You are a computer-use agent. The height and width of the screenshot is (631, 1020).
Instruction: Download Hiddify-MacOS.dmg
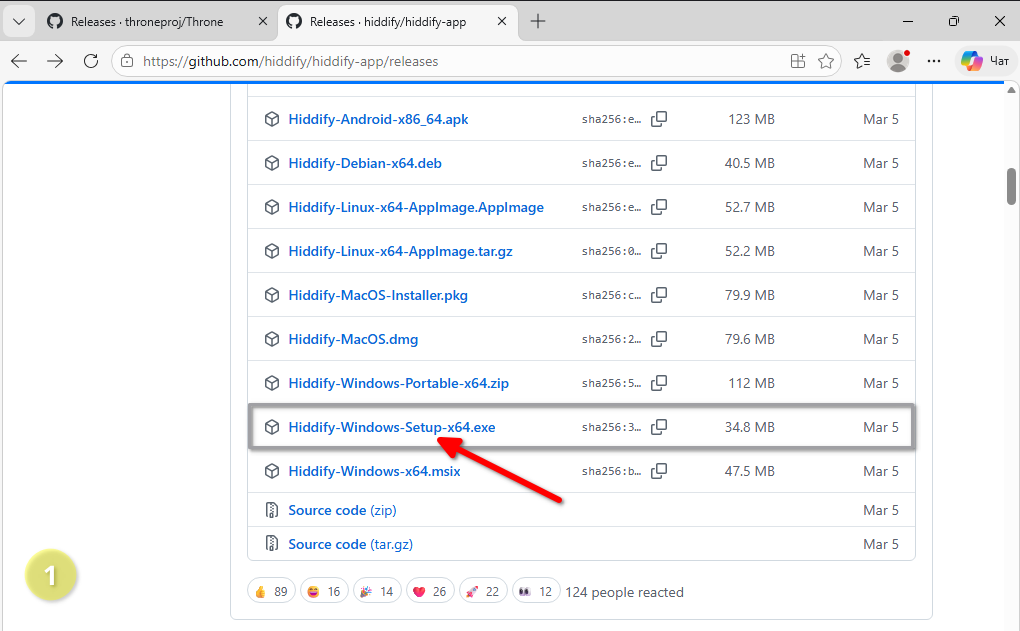(353, 339)
